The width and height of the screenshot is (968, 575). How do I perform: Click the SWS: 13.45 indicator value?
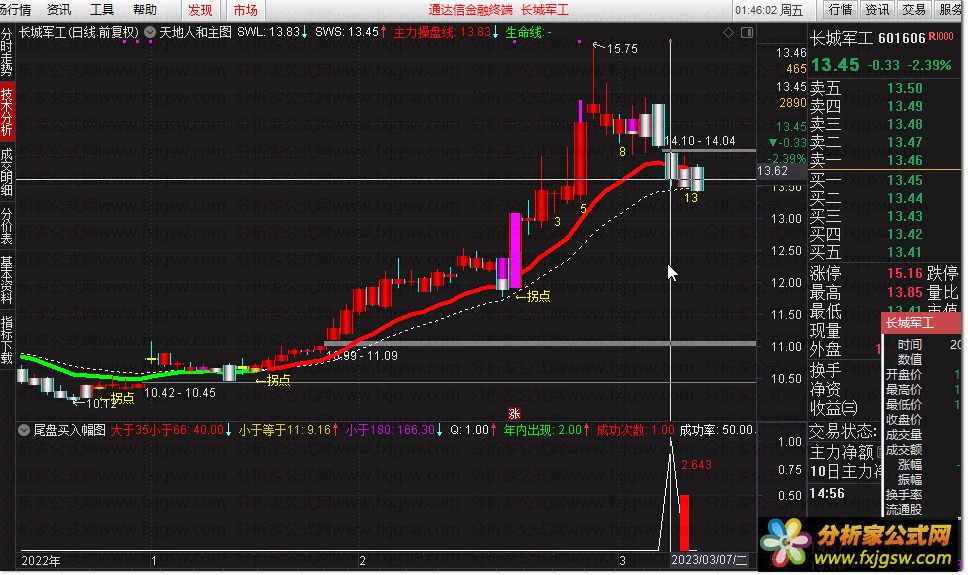click(351, 32)
